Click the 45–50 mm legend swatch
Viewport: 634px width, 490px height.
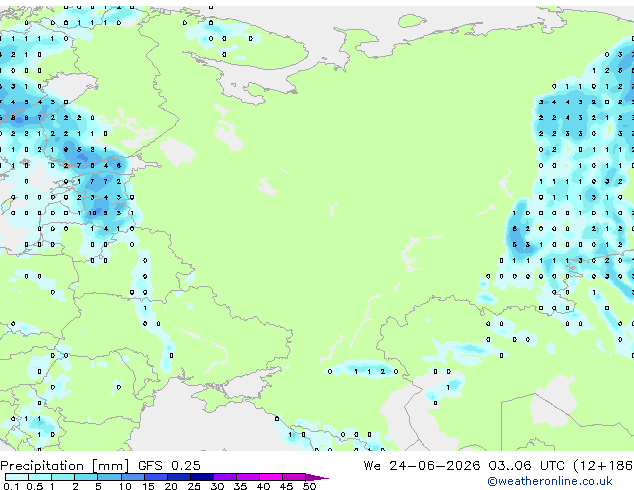click(294, 477)
